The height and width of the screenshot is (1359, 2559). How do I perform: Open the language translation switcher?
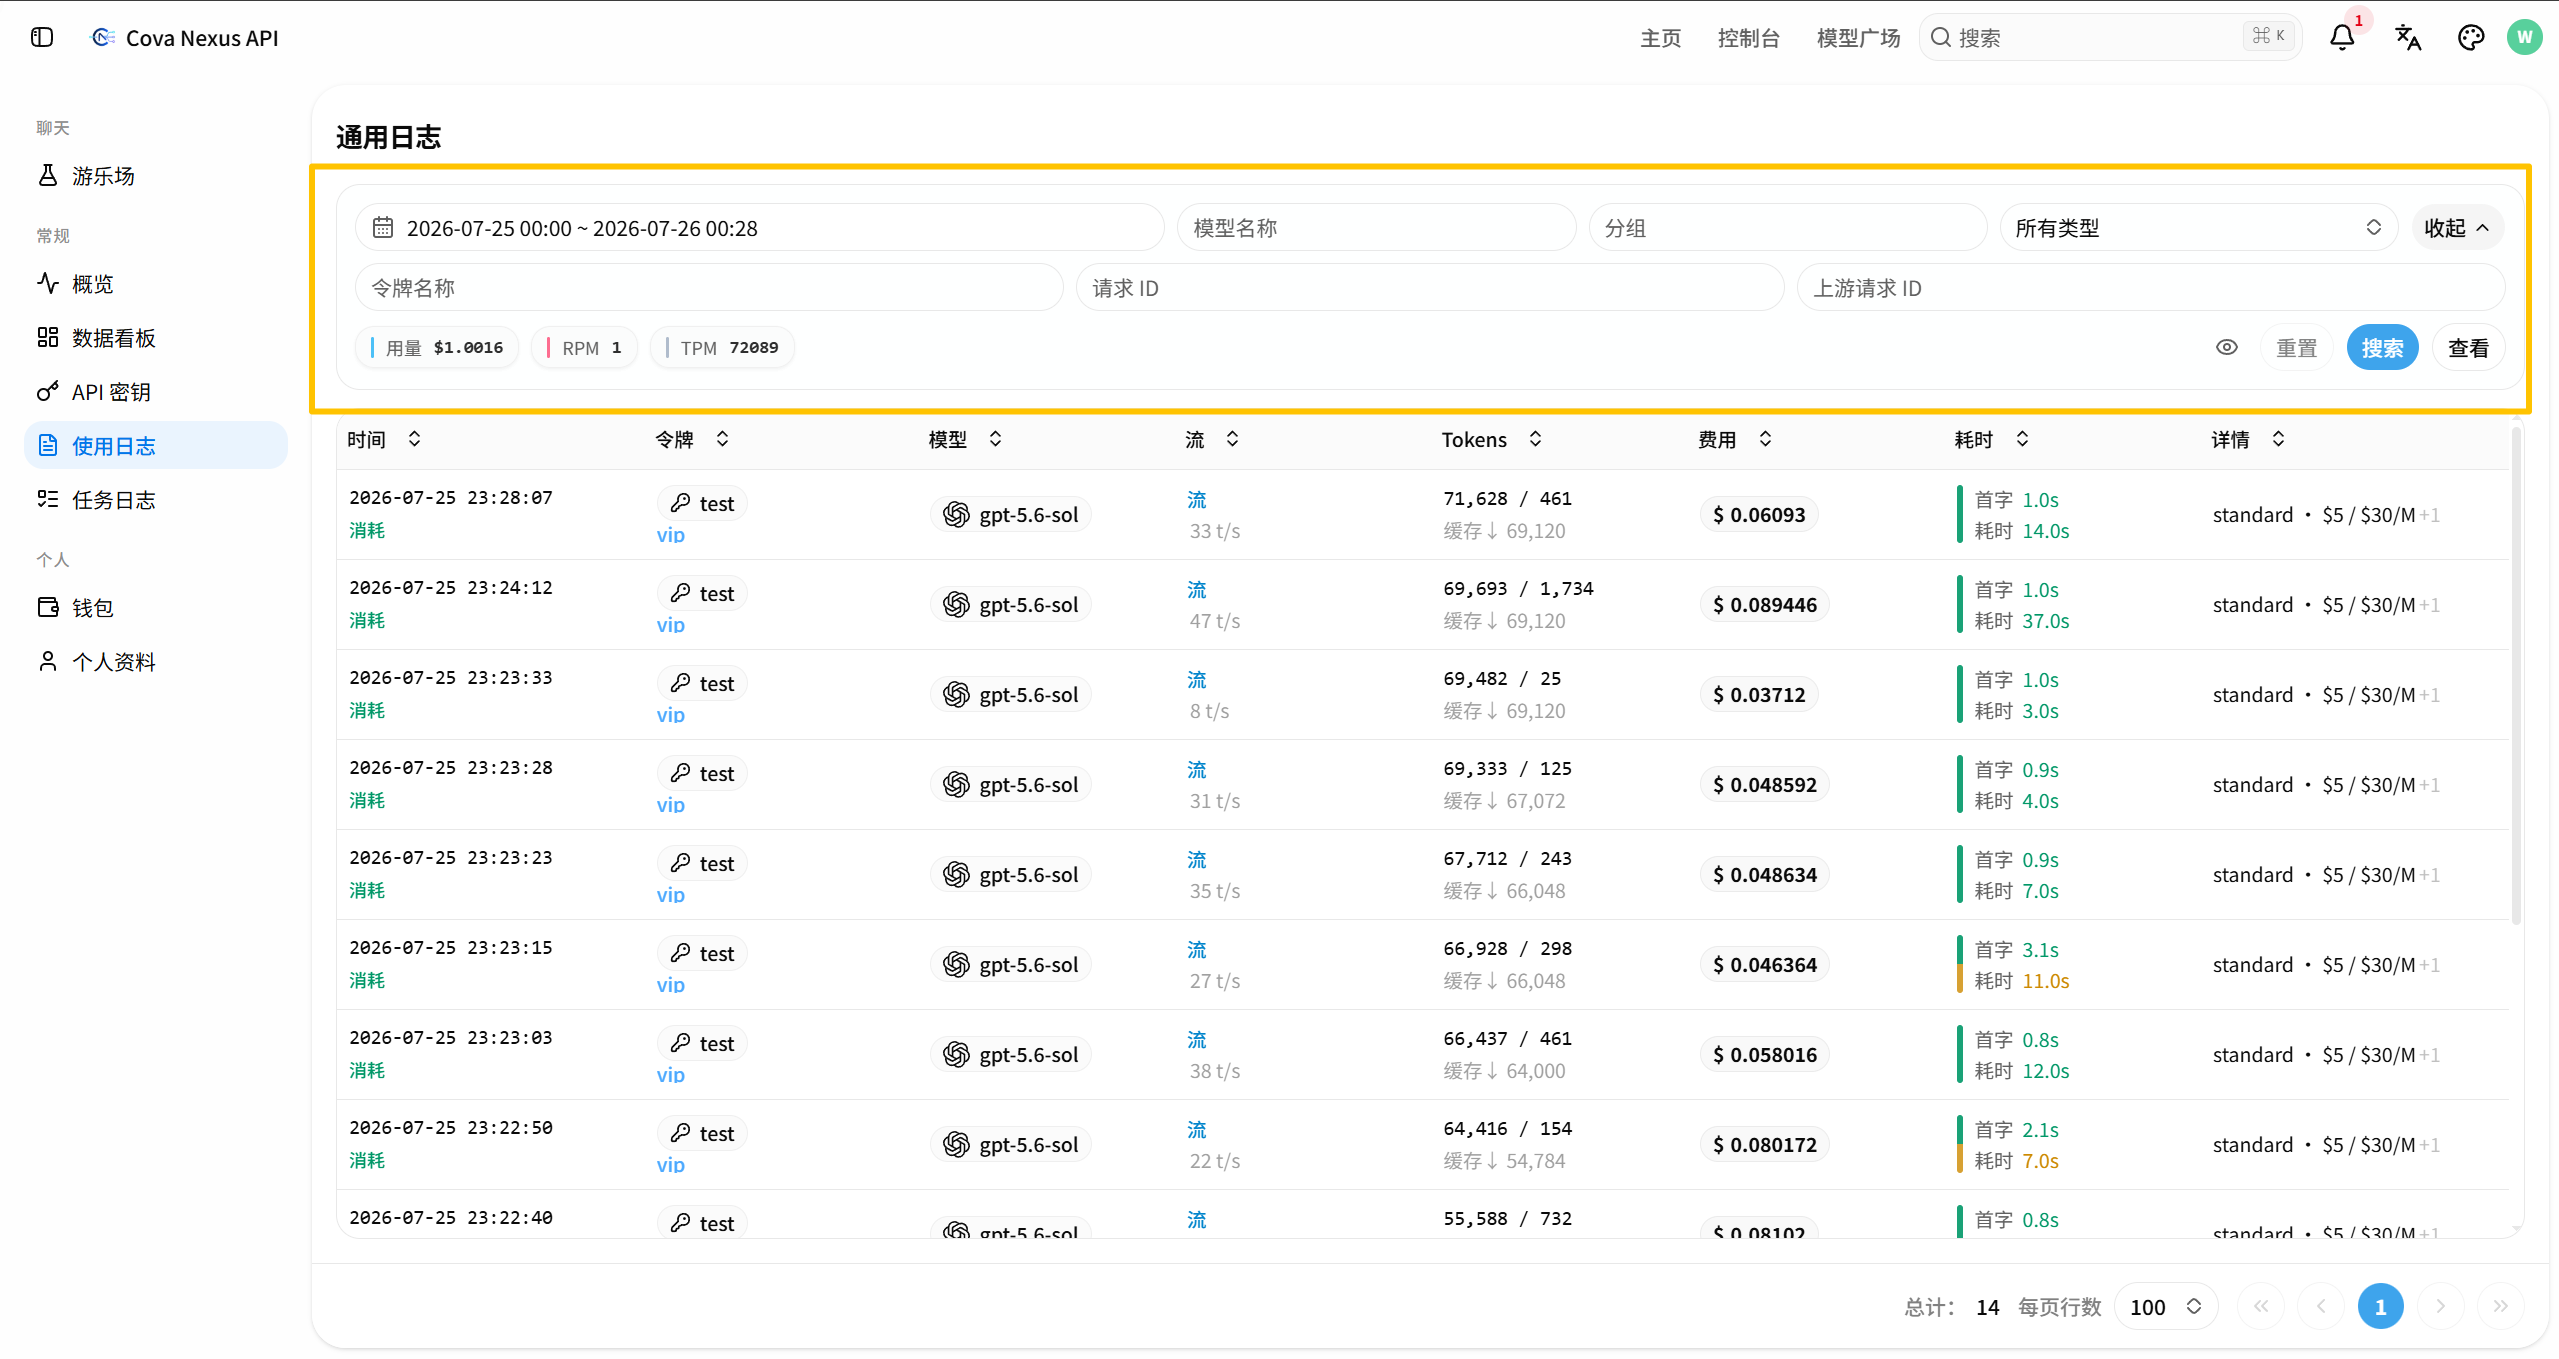tap(2408, 37)
